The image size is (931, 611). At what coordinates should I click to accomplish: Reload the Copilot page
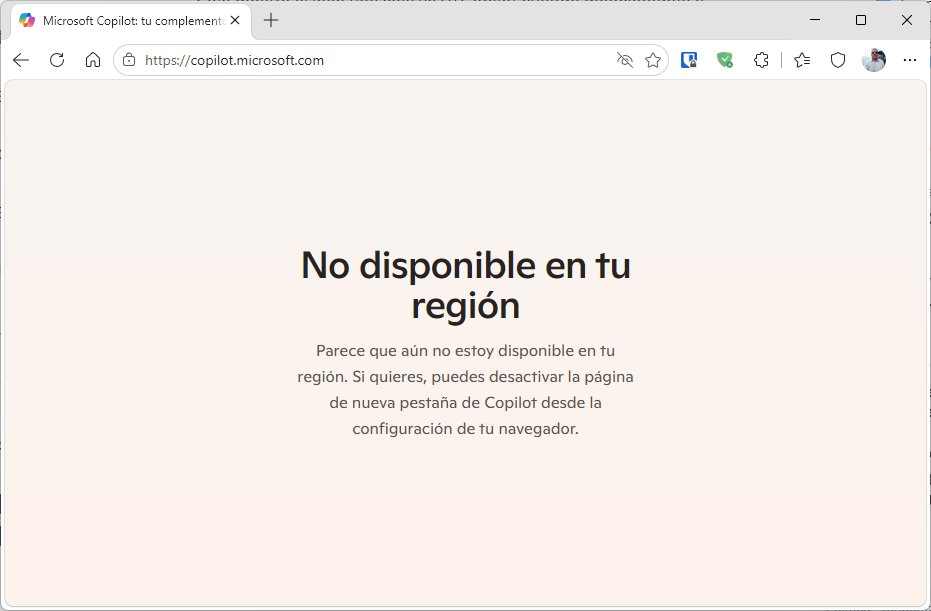click(57, 60)
